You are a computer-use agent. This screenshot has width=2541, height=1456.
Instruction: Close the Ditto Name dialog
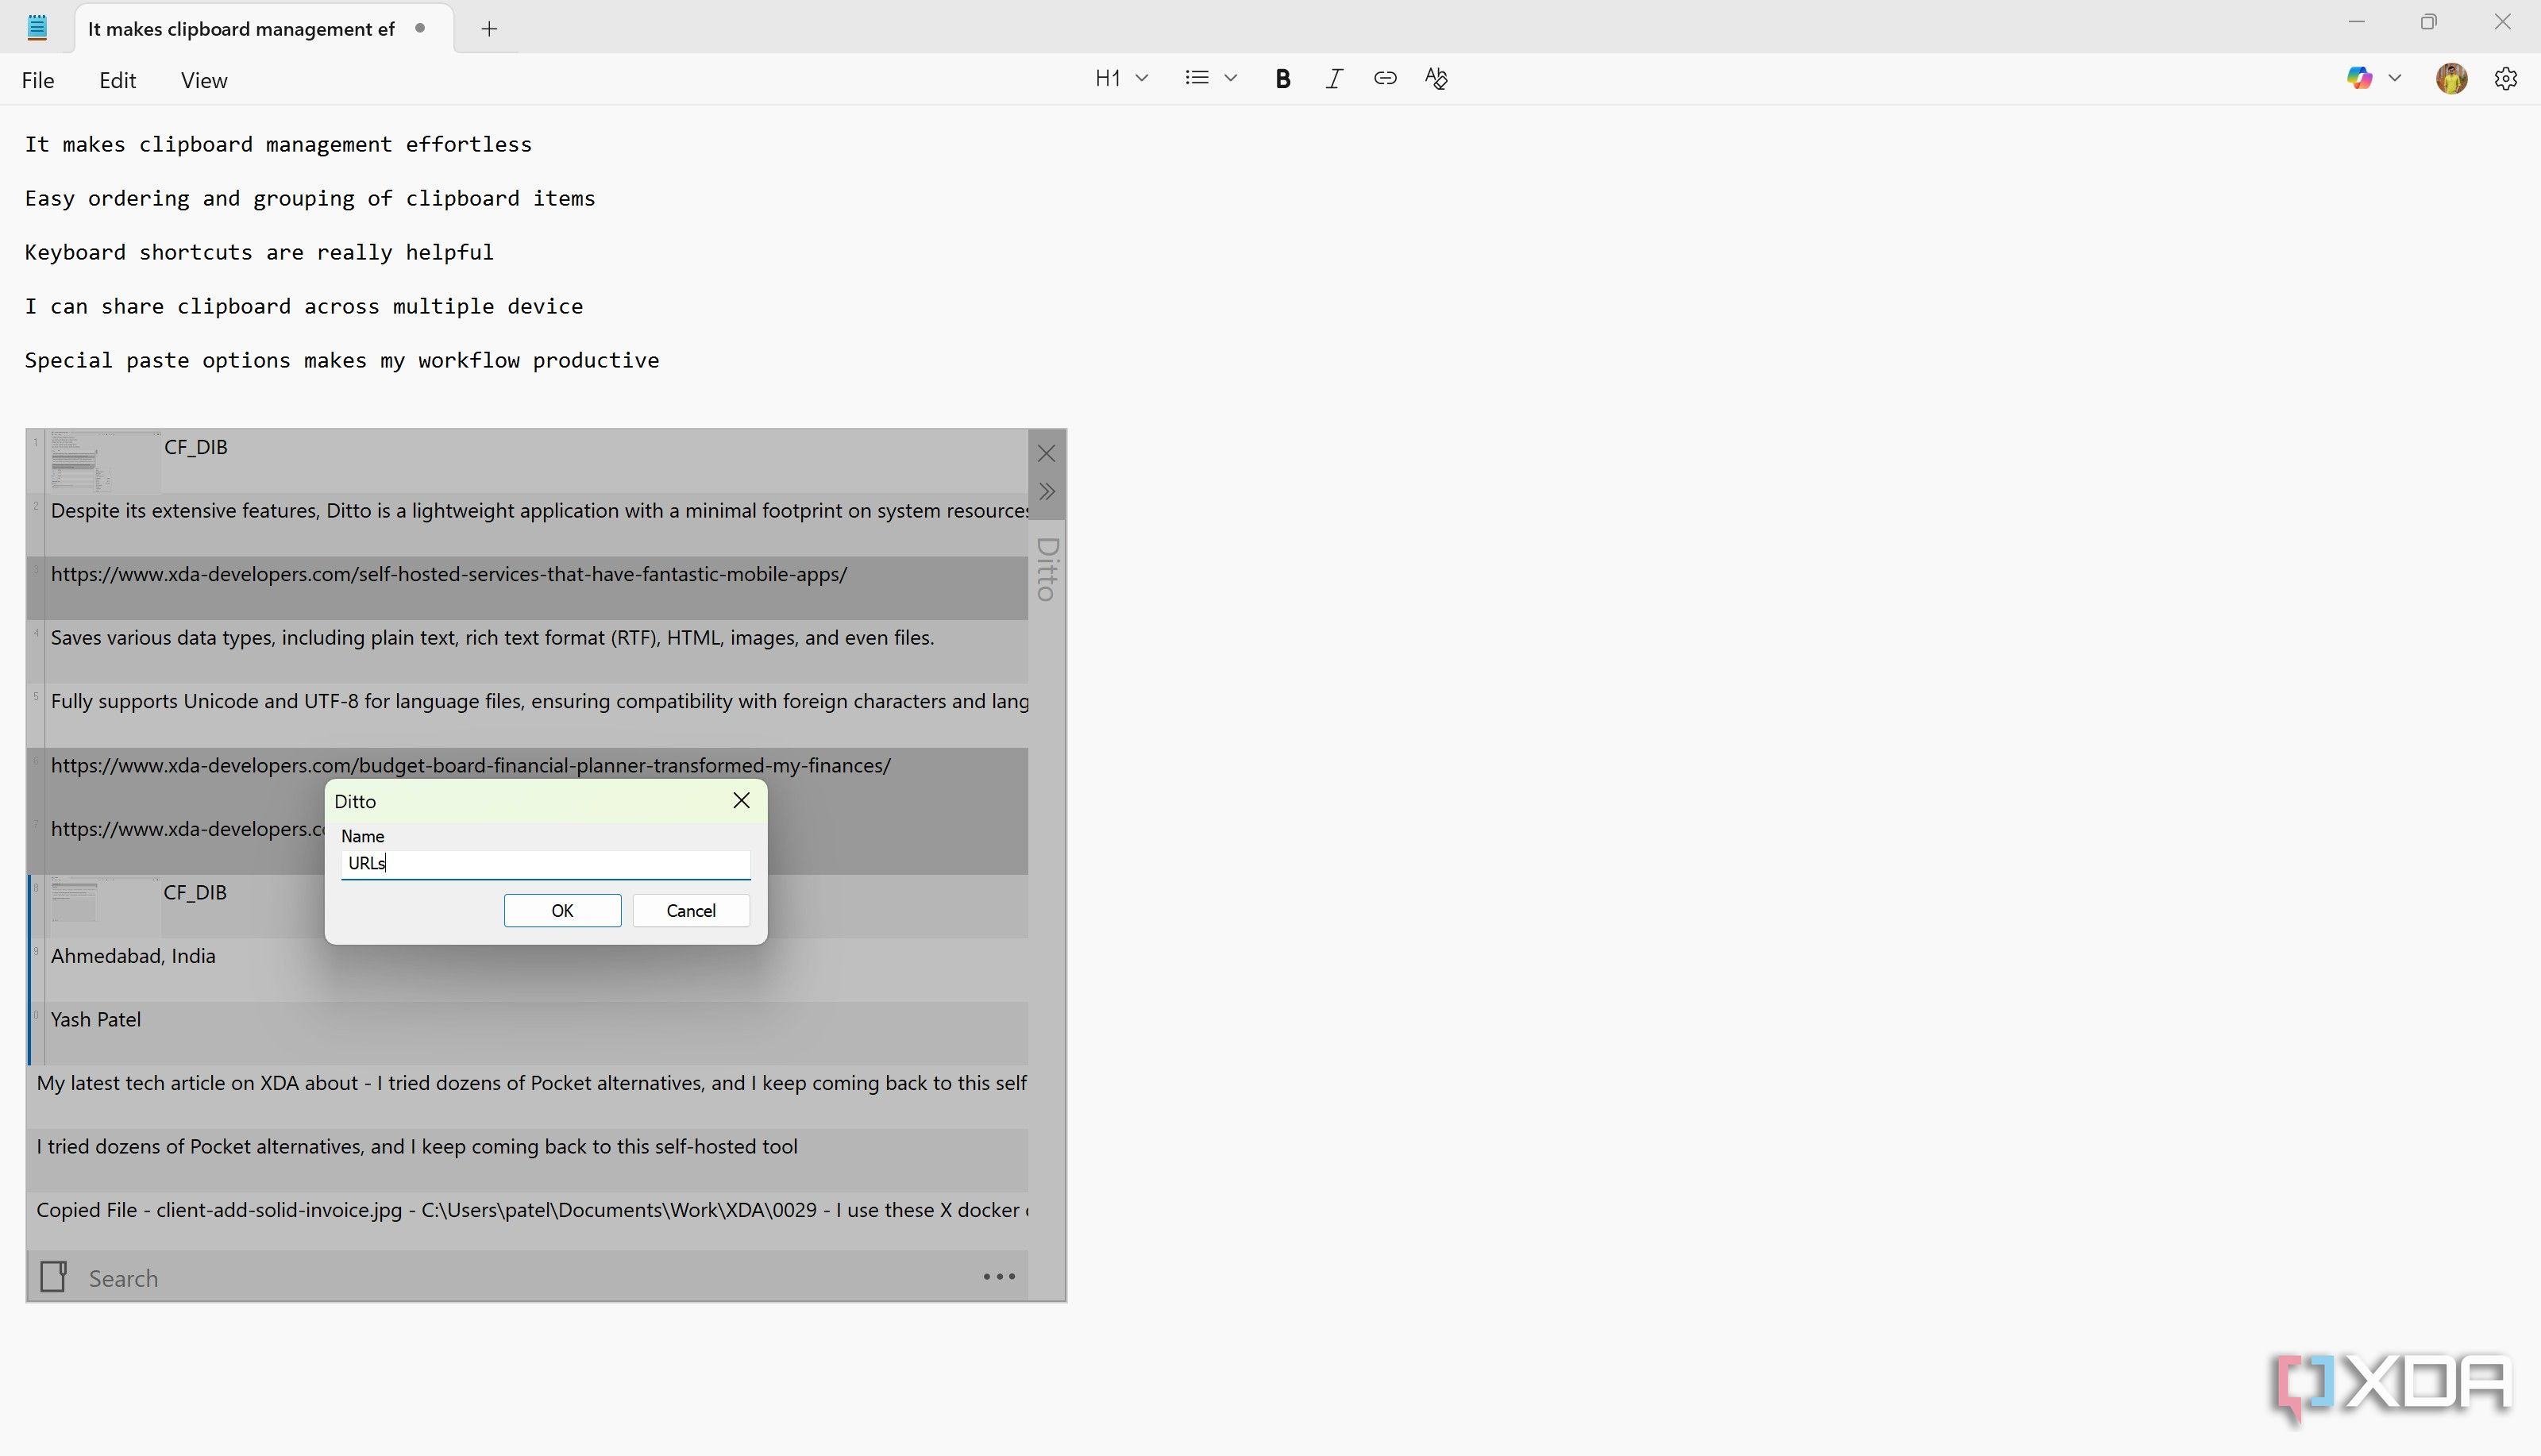click(741, 800)
